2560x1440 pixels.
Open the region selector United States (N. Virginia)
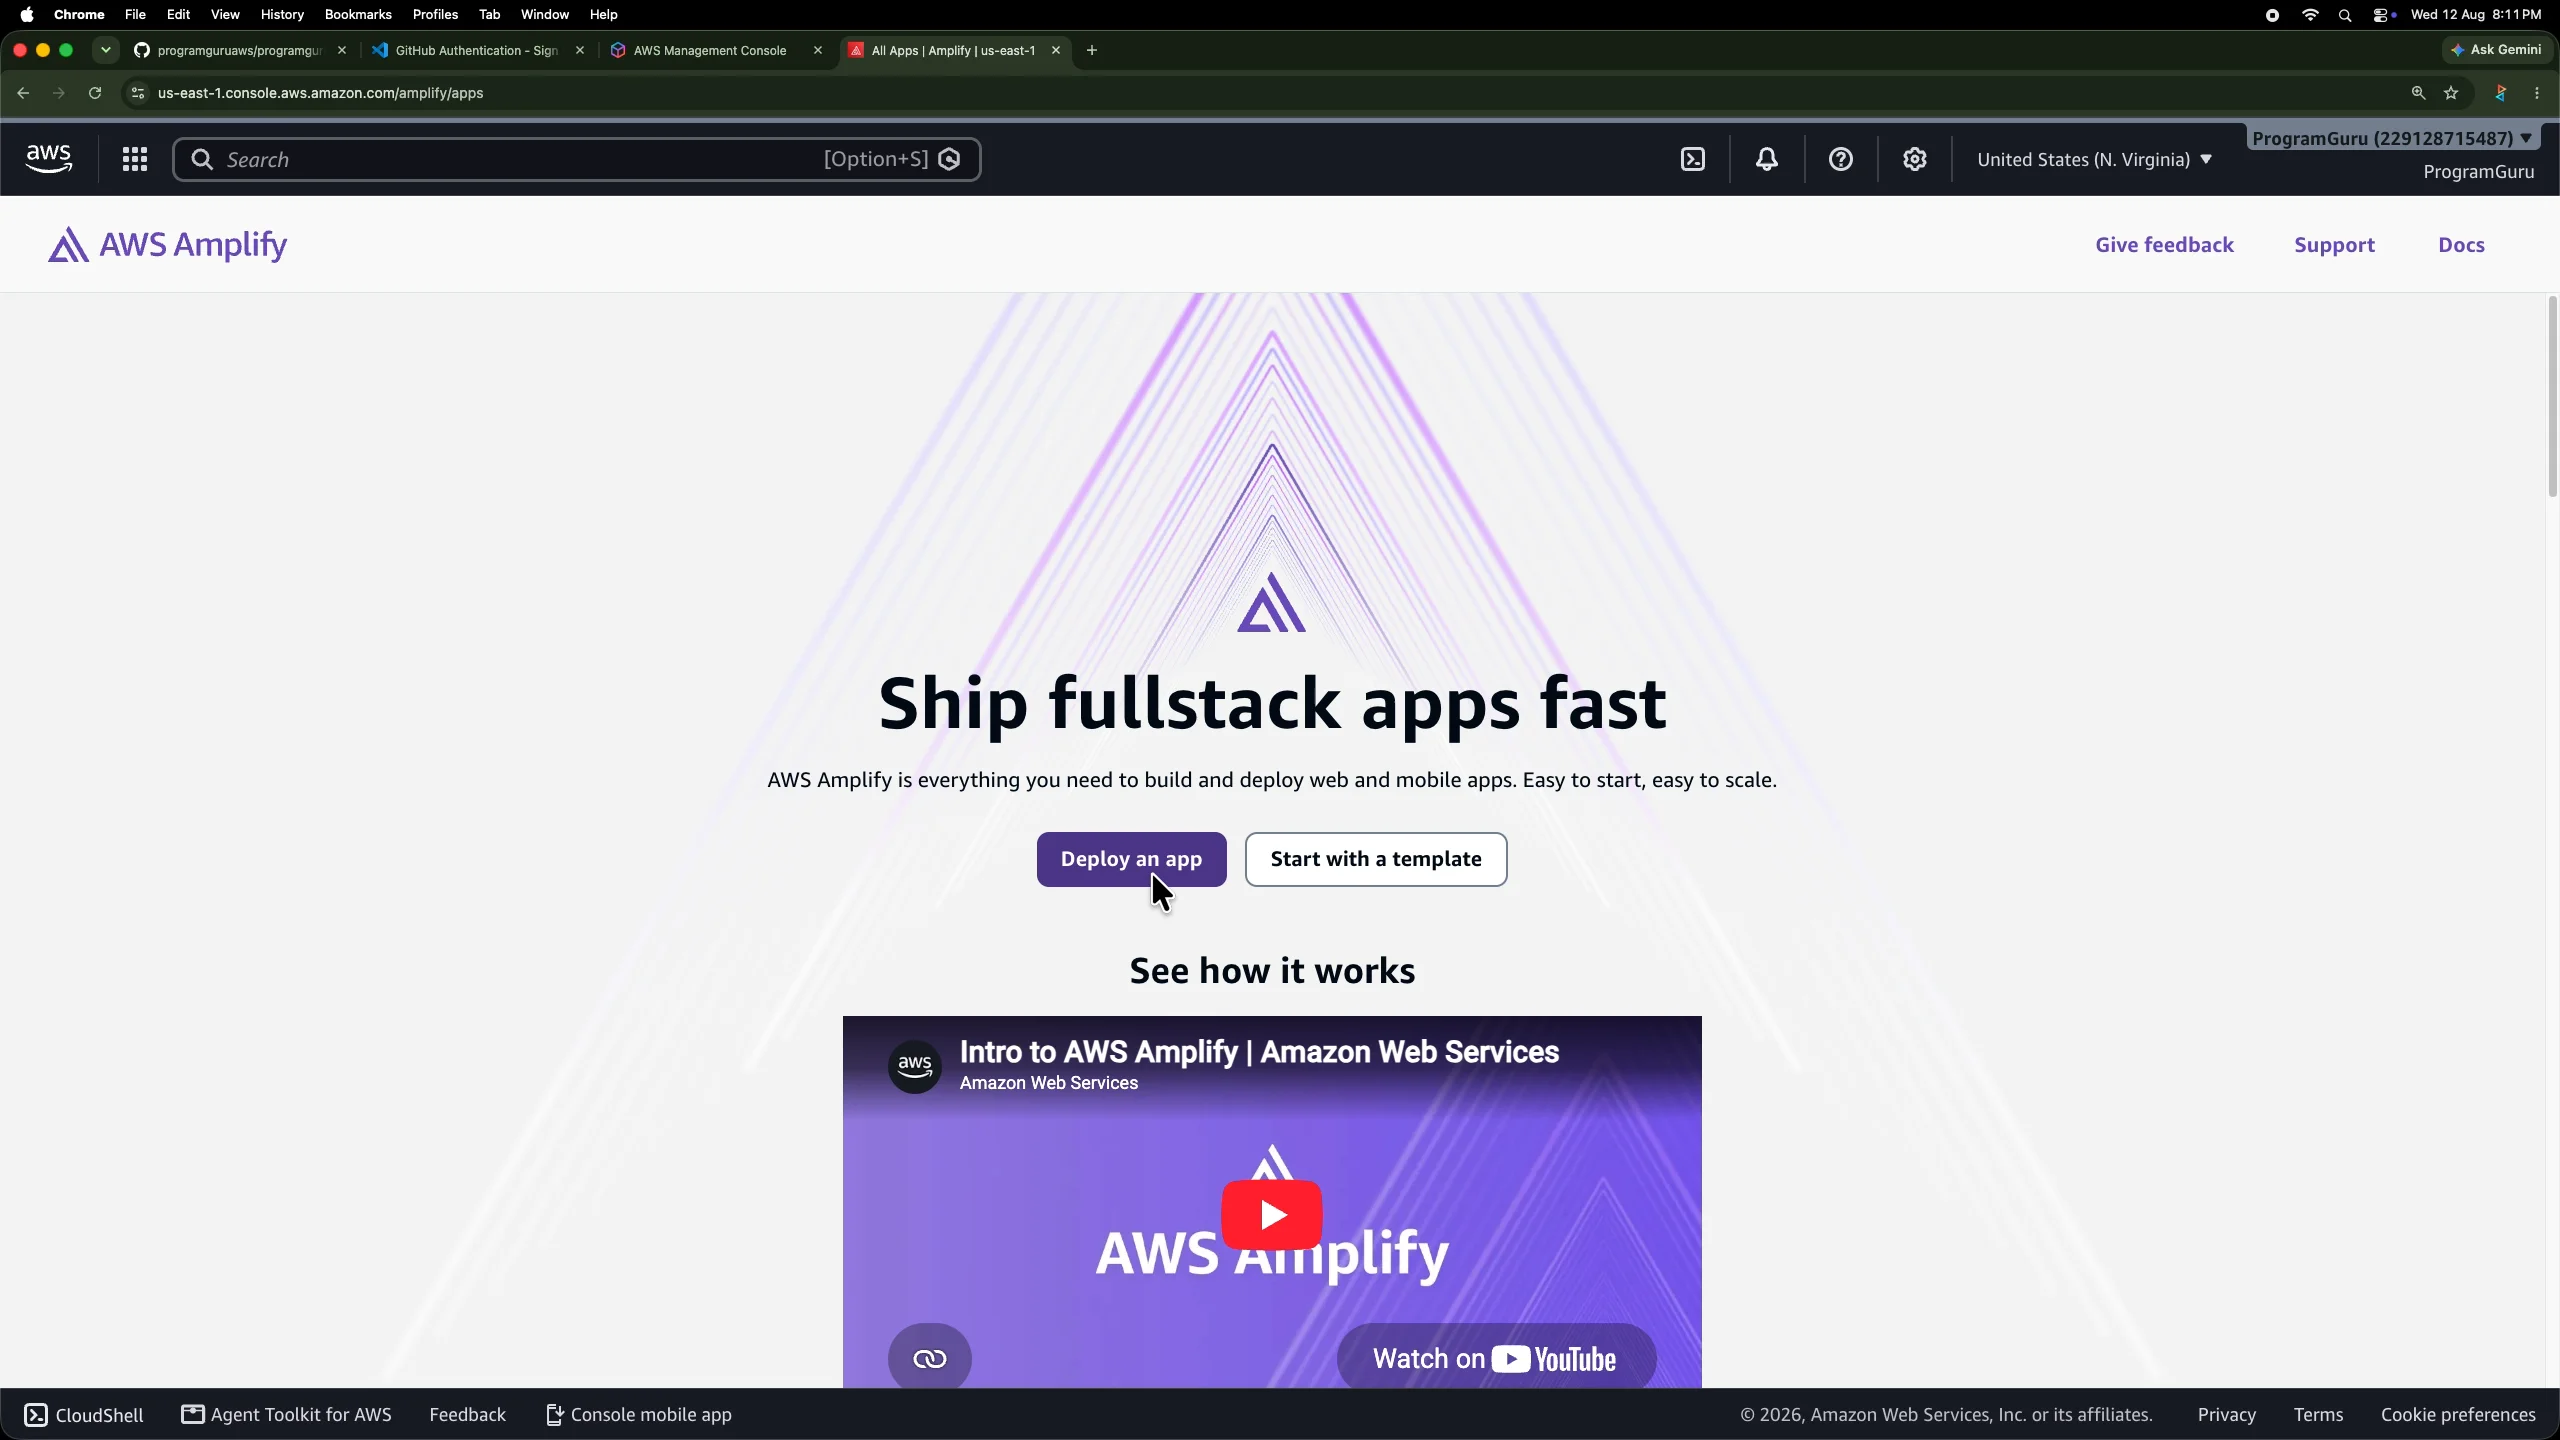2094,159
